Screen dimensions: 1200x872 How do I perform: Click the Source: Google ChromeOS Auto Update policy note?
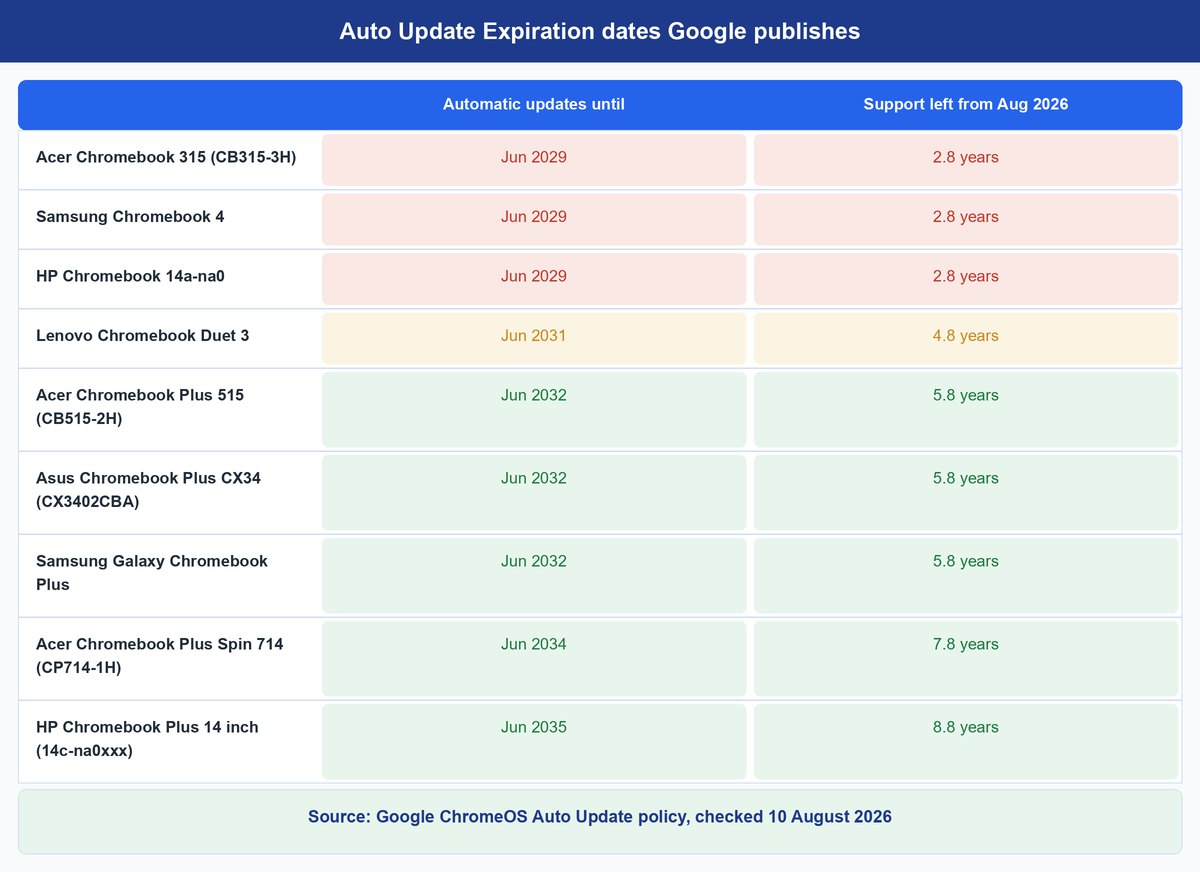pos(600,821)
